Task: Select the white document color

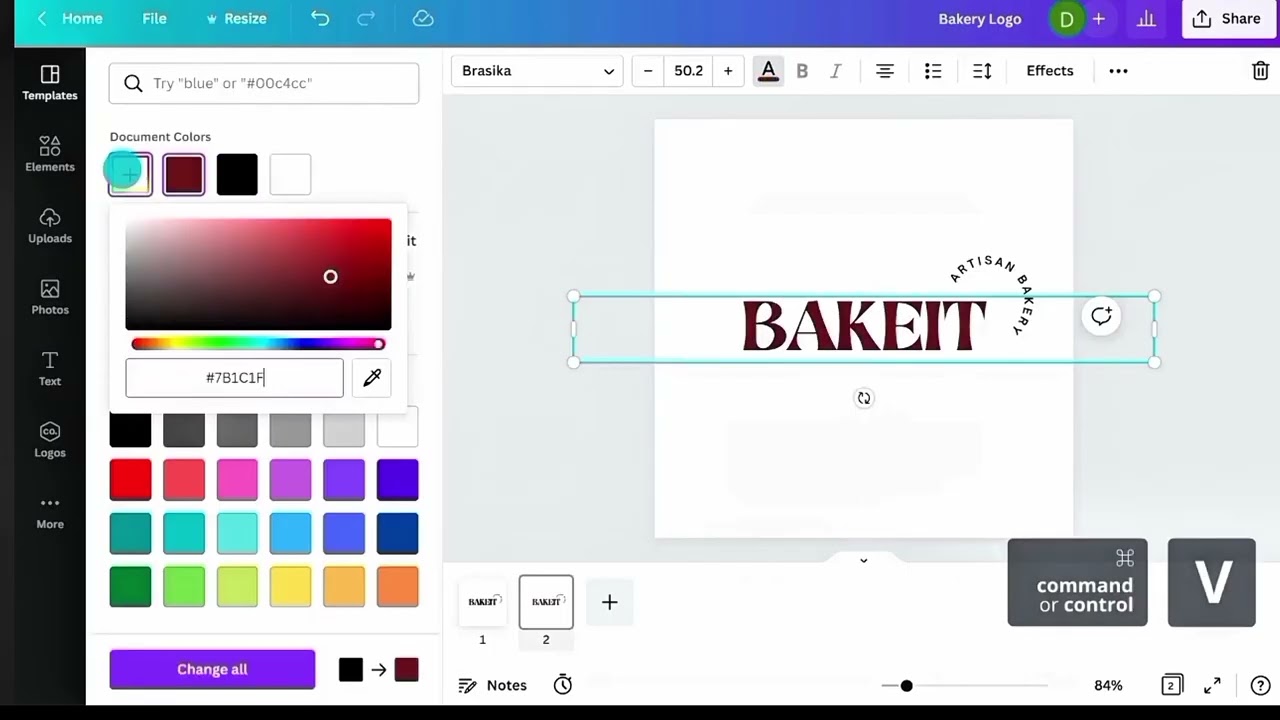Action: click(290, 174)
